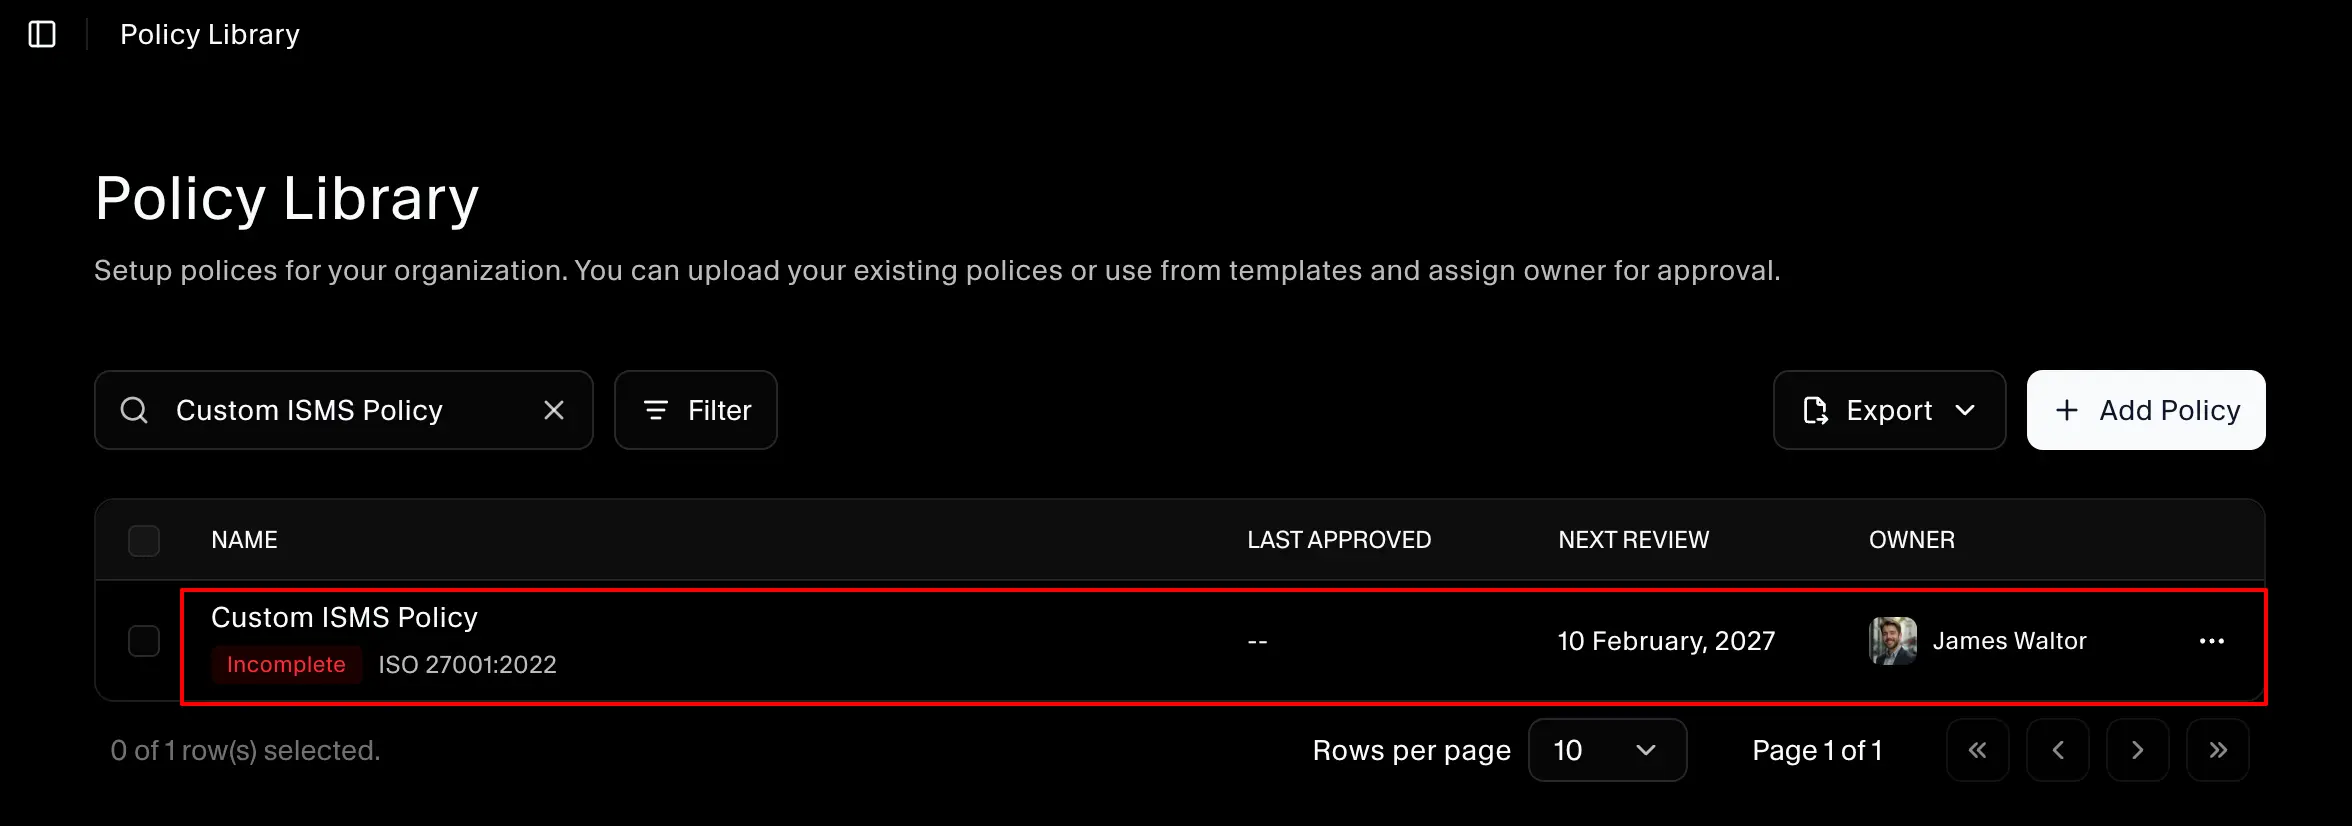Click the Incomplete status badge
Image resolution: width=2352 pixels, height=826 pixels.
pos(286,665)
